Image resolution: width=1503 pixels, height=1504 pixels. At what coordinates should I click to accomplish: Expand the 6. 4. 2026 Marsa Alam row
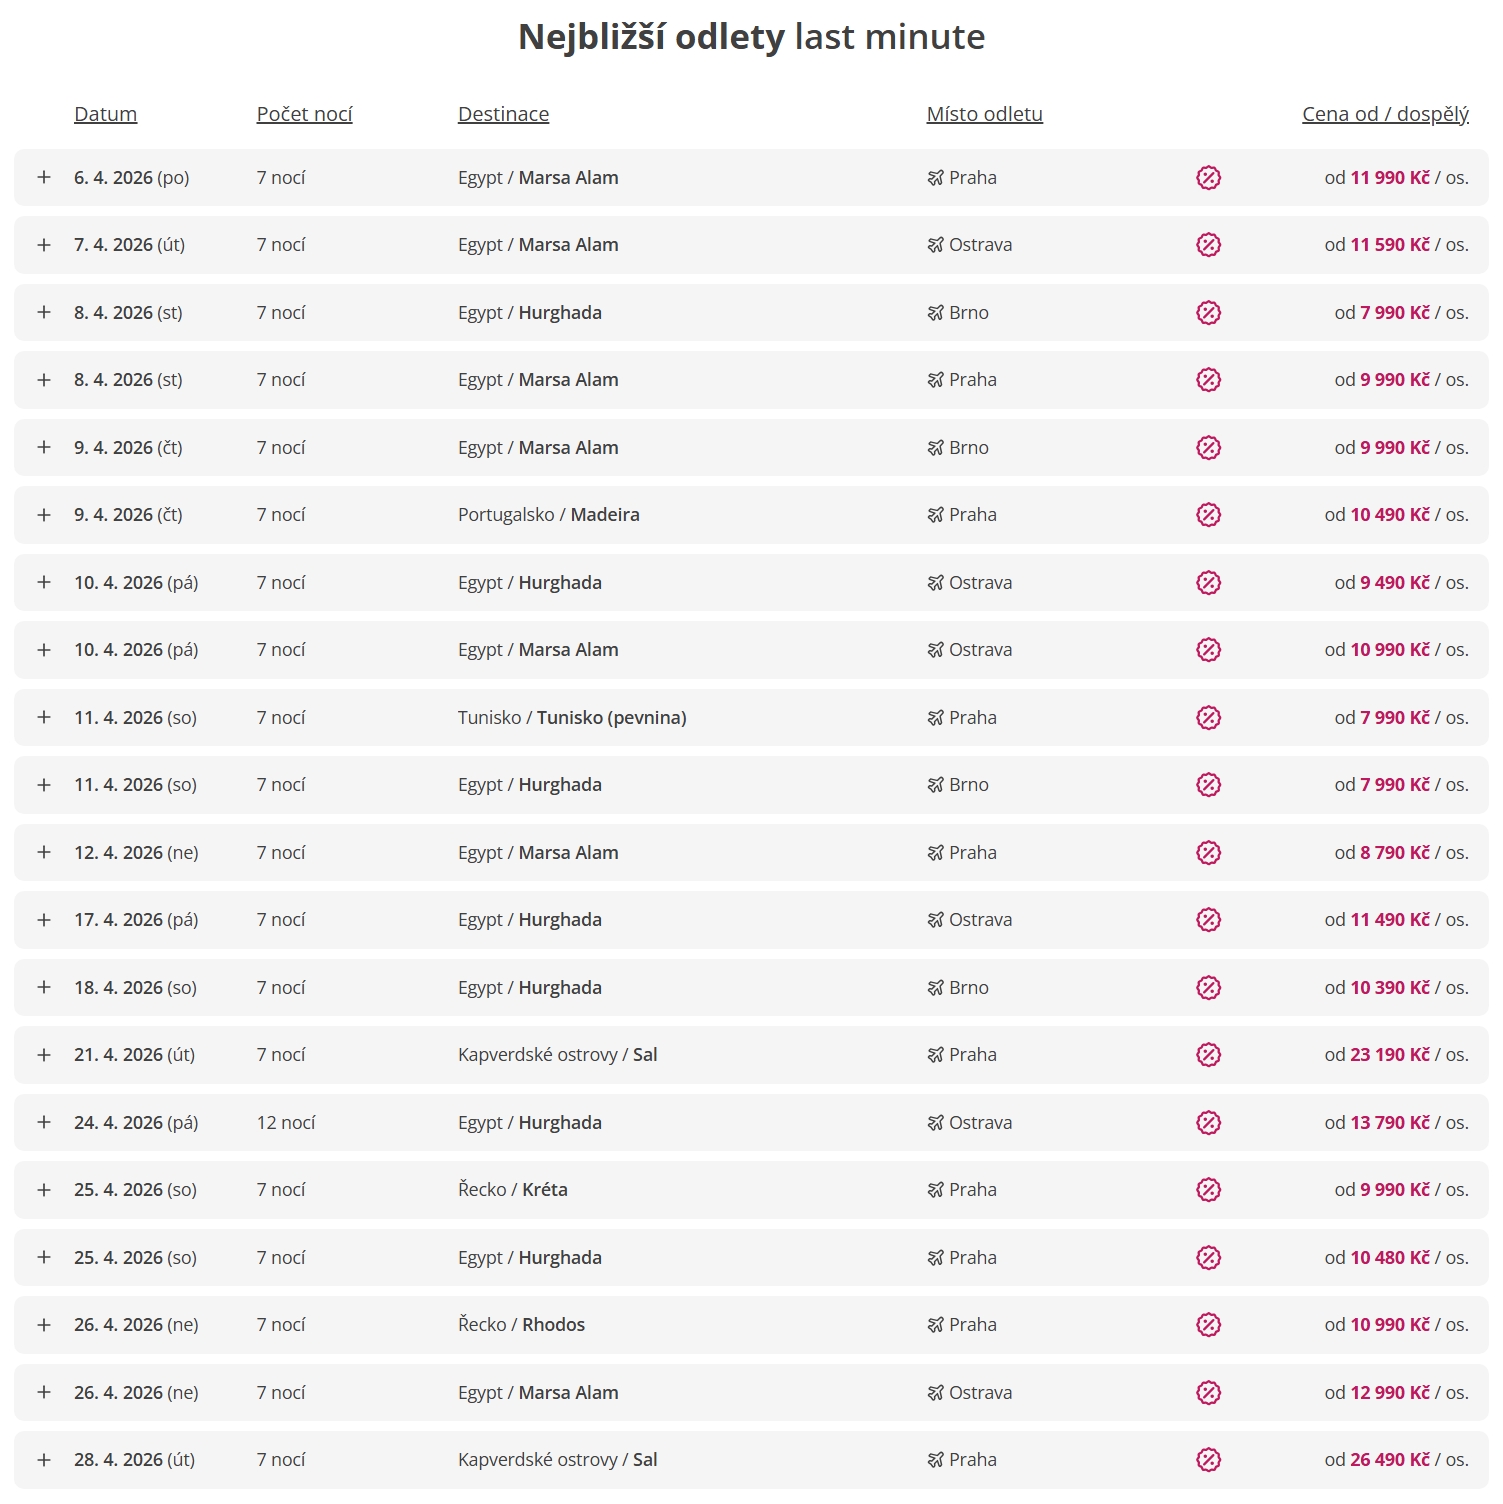point(44,178)
